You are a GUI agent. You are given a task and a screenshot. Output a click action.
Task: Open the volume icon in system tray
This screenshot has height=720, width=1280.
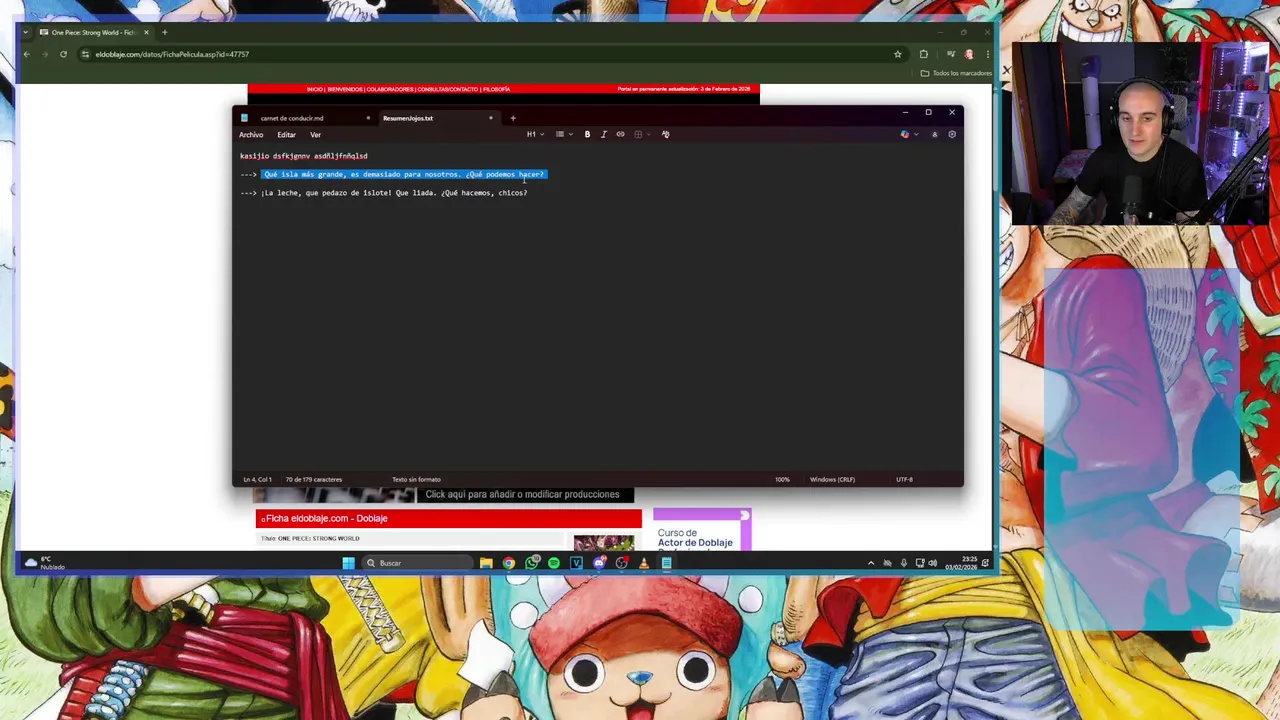coord(933,563)
